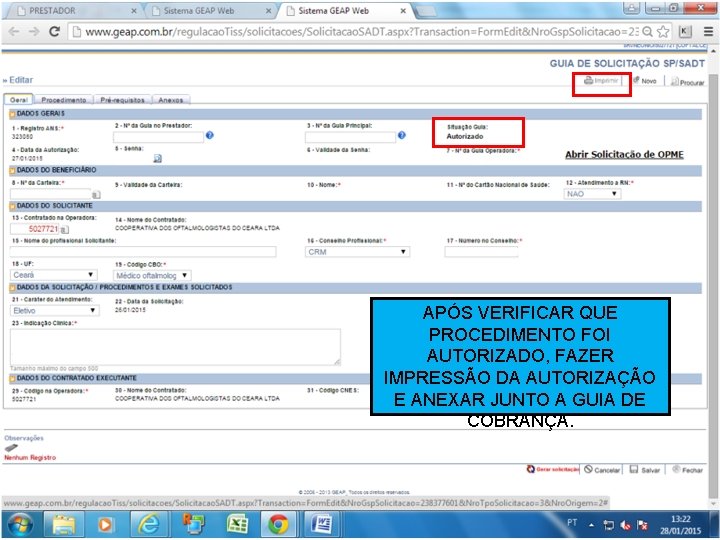Switch to the Pré-requisitos tab
The image size is (720, 540).
(x=122, y=100)
